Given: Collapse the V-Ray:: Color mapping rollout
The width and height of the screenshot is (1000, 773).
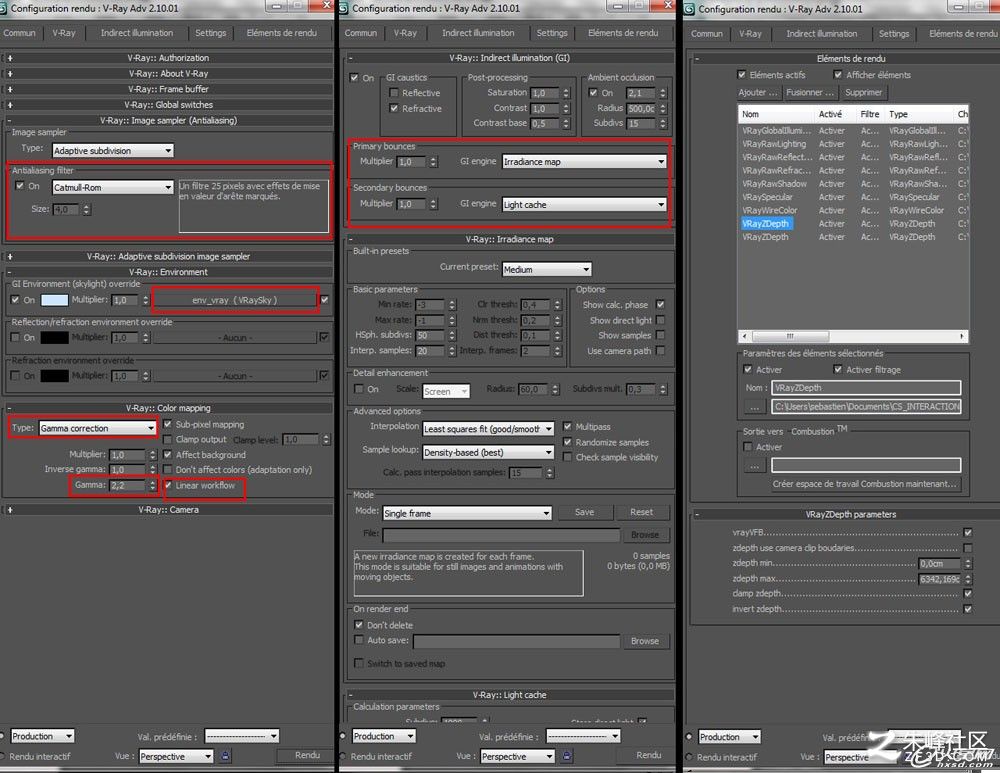Looking at the screenshot, I should [x=168, y=408].
